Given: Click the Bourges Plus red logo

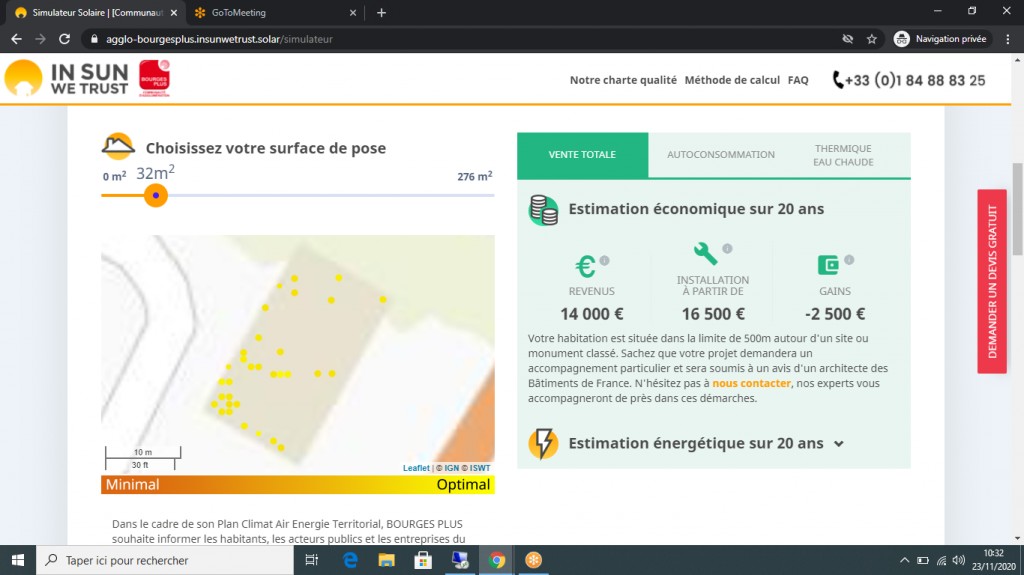Looking at the screenshot, I should pos(154,78).
